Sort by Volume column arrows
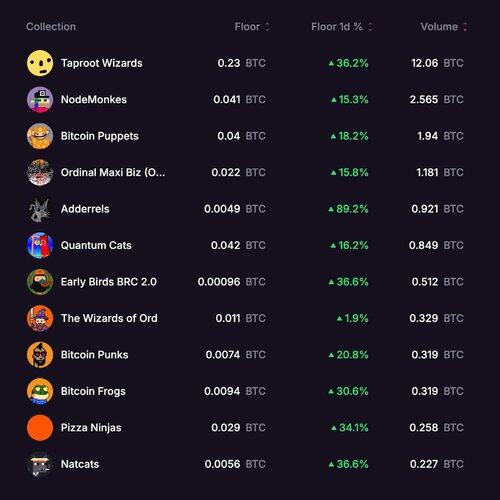The width and height of the screenshot is (500, 500). click(x=465, y=27)
